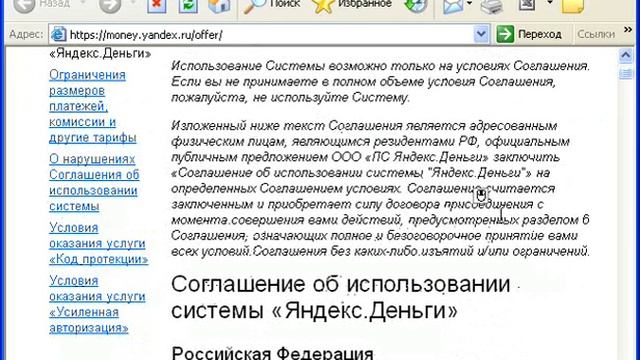The image size is (640, 360).
Task: Click the address field with money.yandex.ru URL
Action: click(269, 35)
